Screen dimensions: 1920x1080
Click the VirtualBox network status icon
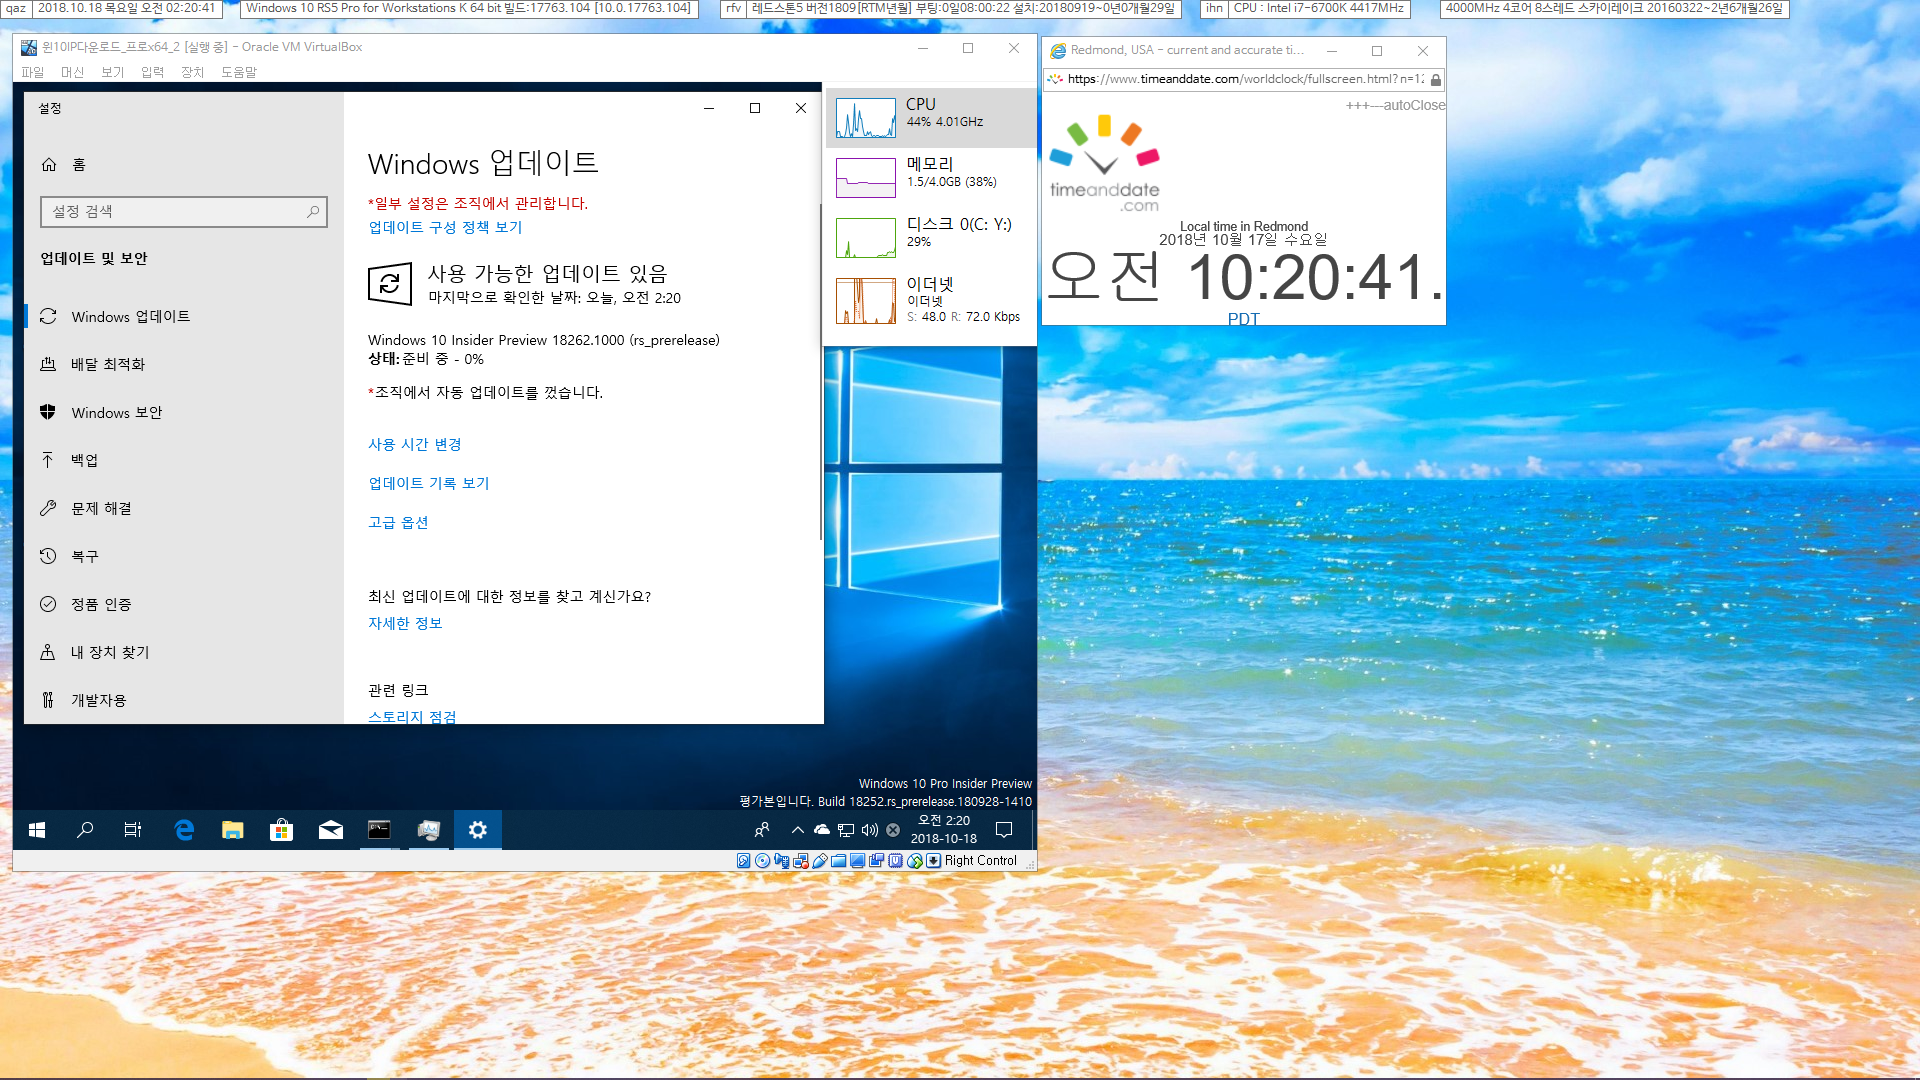click(x=800, y=861)
